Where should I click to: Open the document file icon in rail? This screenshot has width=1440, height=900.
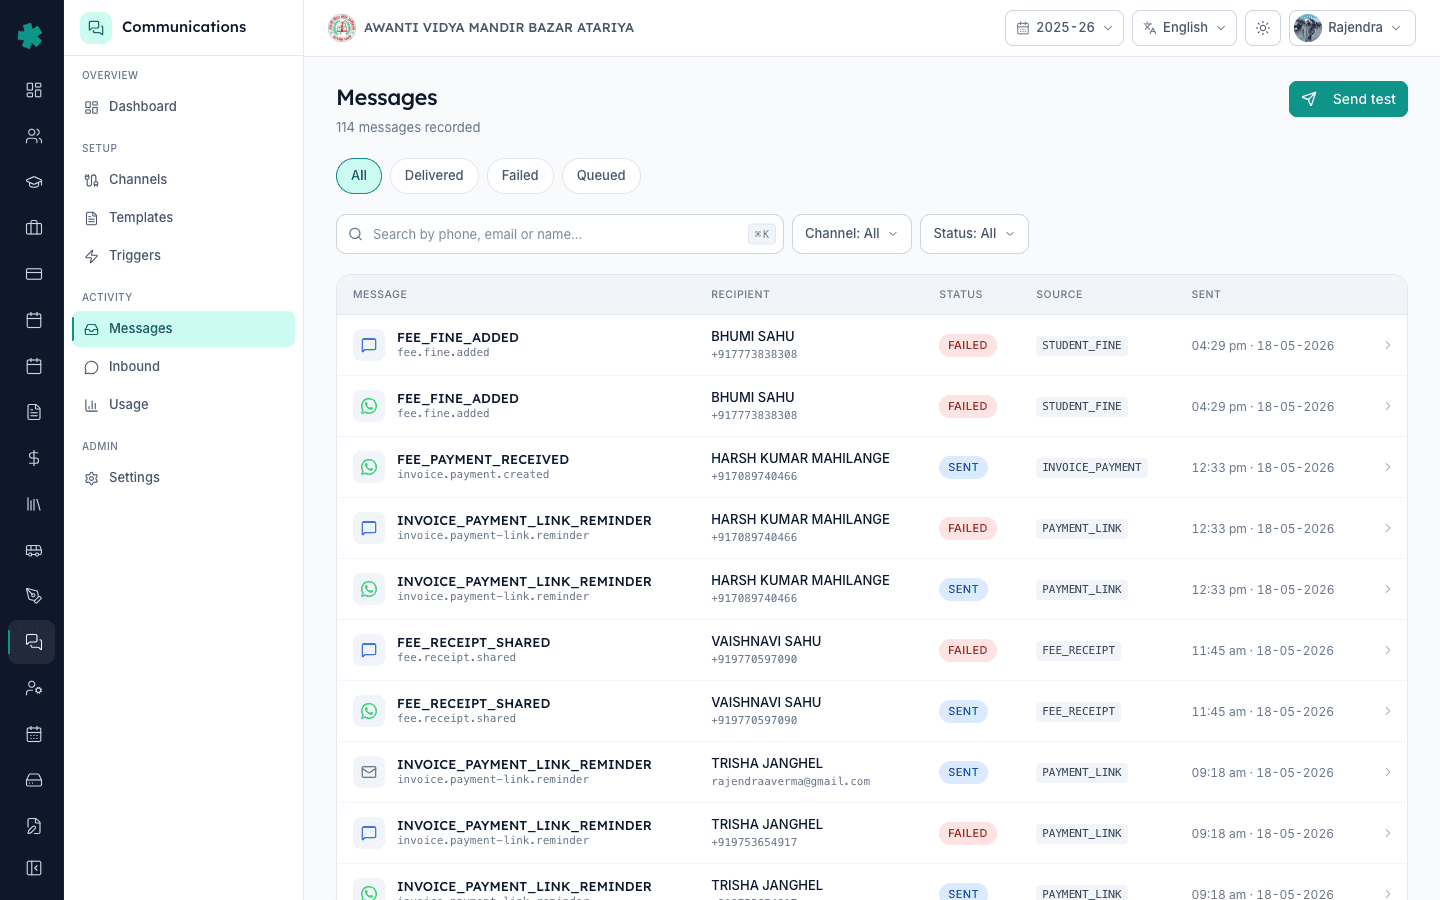coord(34,412)
